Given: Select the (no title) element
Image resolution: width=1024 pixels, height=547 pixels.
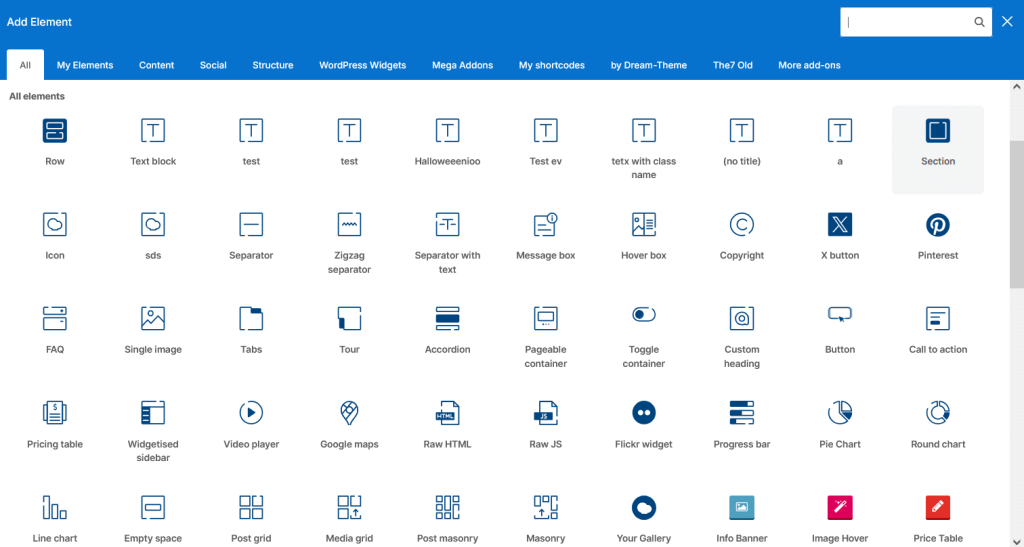Looking at the screenshot, I should pyautogui.click(x=742, y=142).
